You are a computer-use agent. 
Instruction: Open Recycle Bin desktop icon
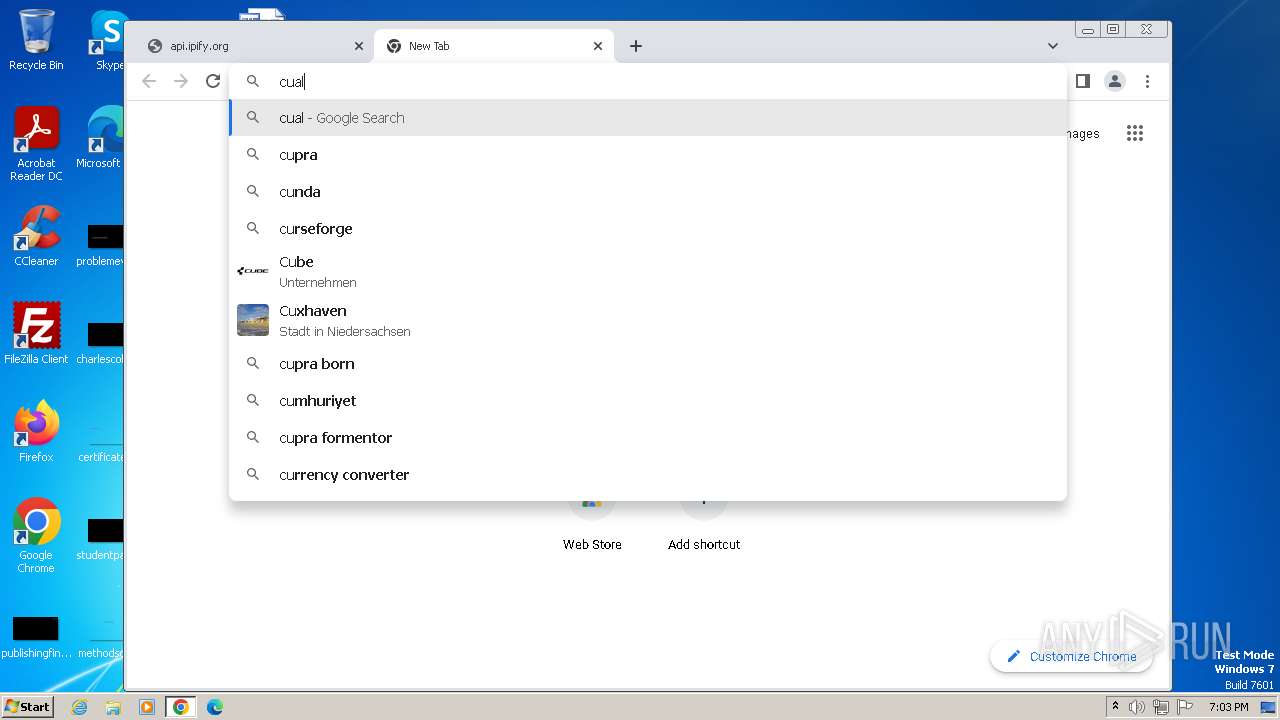36,40
